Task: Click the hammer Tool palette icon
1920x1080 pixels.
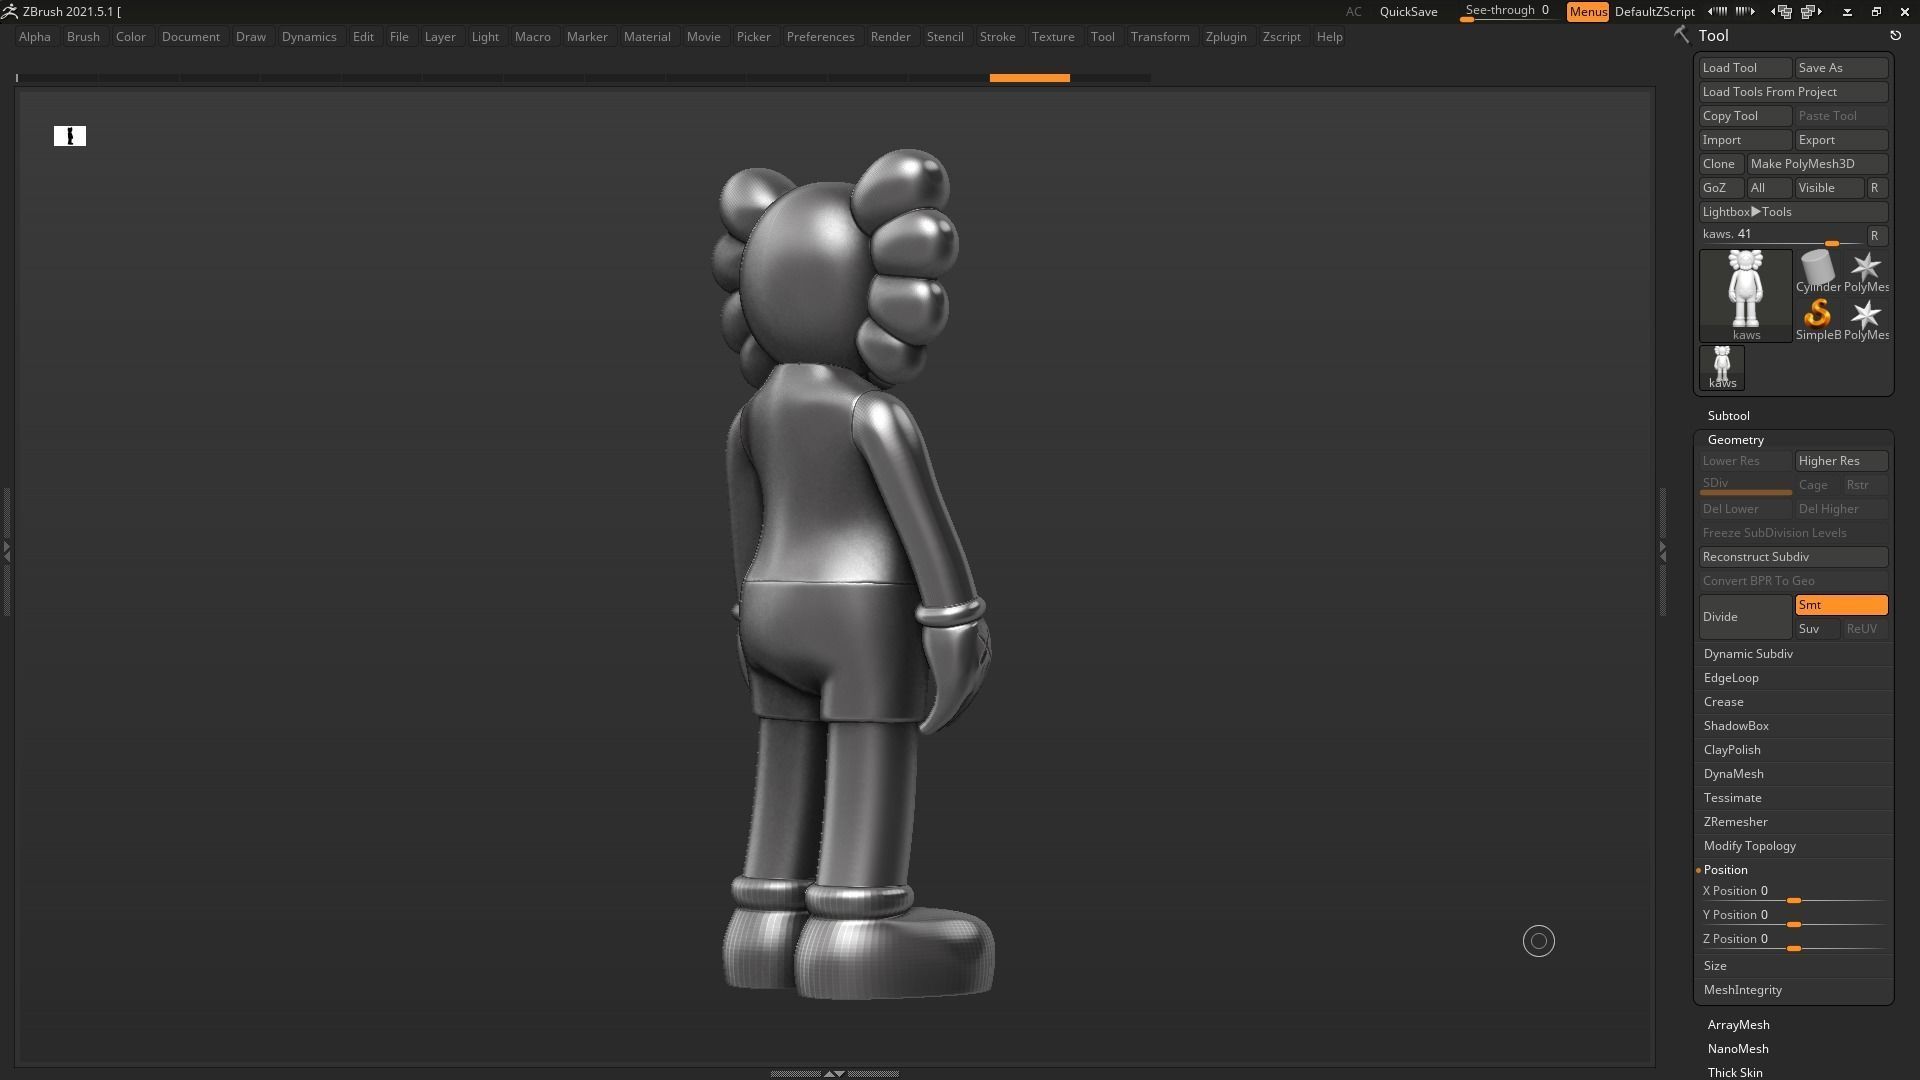Action: [x=1681, y=35]
